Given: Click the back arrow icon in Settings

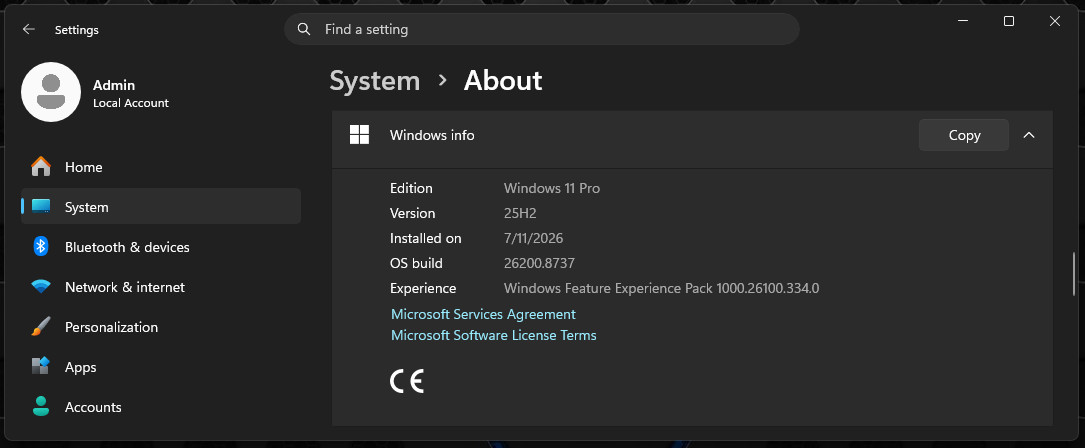Looking at the screenshot, I should pos(28,29).
